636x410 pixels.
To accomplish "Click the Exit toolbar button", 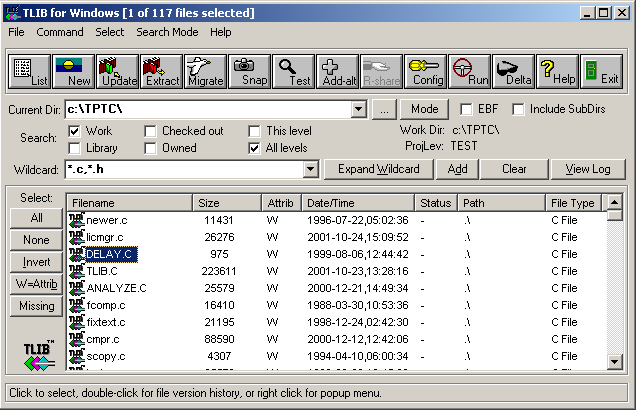I will coord(602,72).
